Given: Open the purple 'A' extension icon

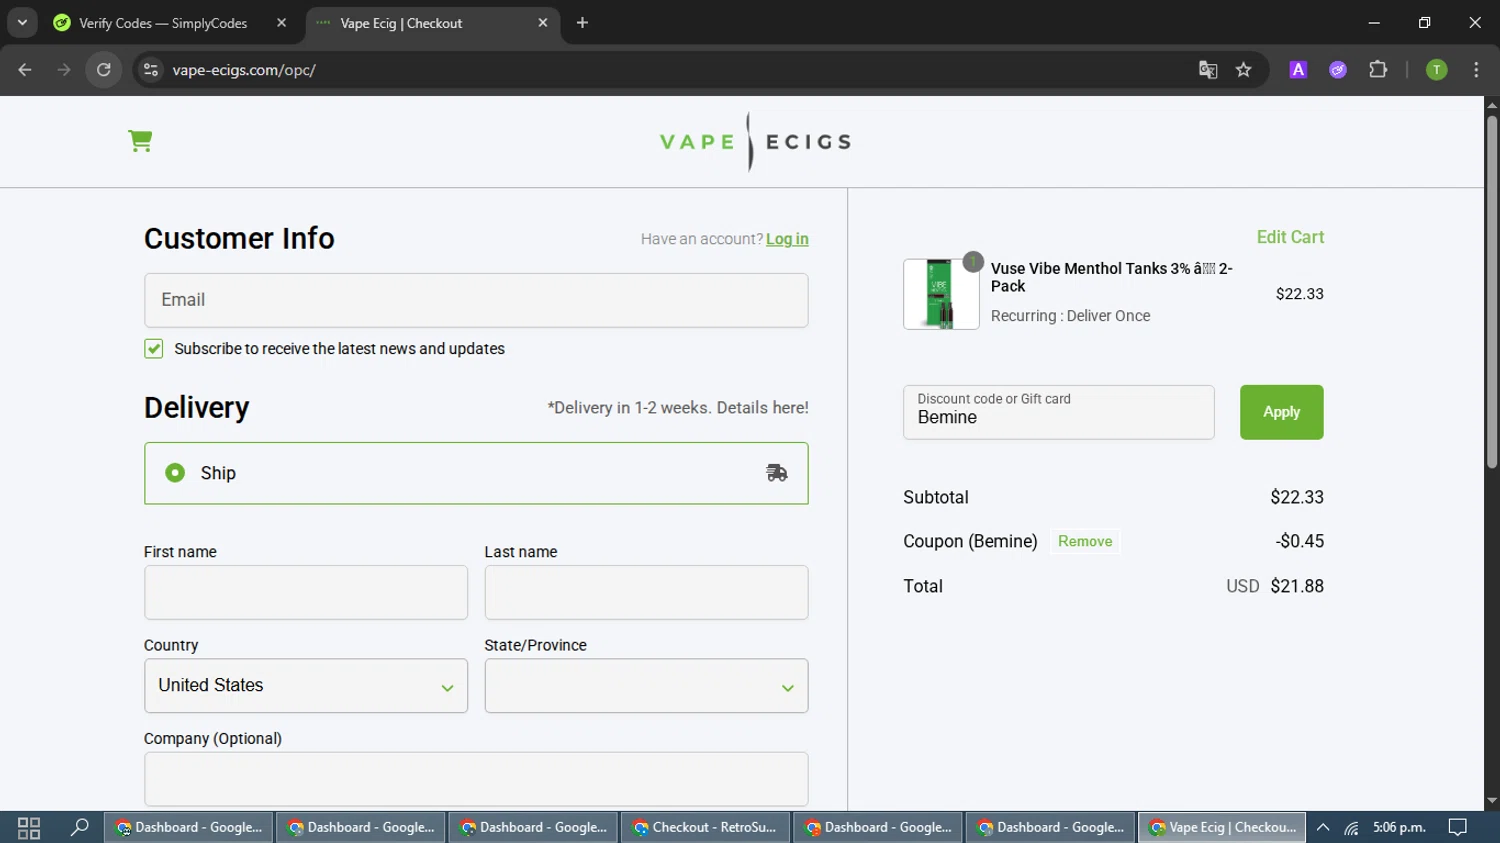Looking at the screenshot, I should (x=1298, y=70).
